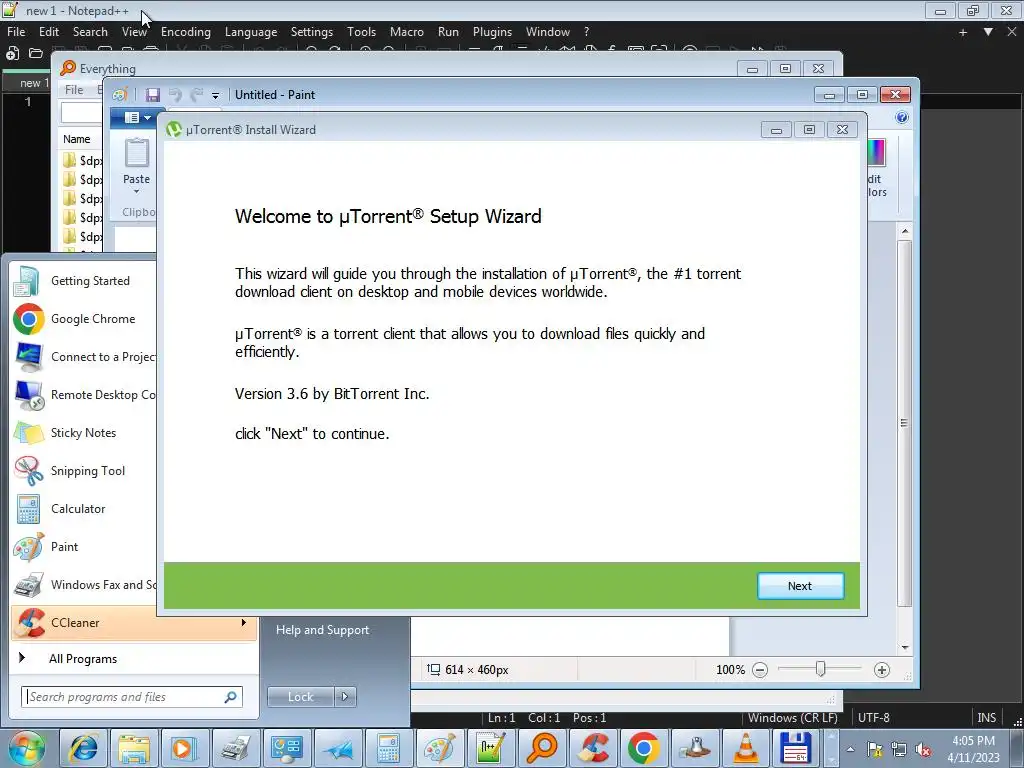Click Windows (CR LF) in Notepad++ status bar

tap(792, 718)
